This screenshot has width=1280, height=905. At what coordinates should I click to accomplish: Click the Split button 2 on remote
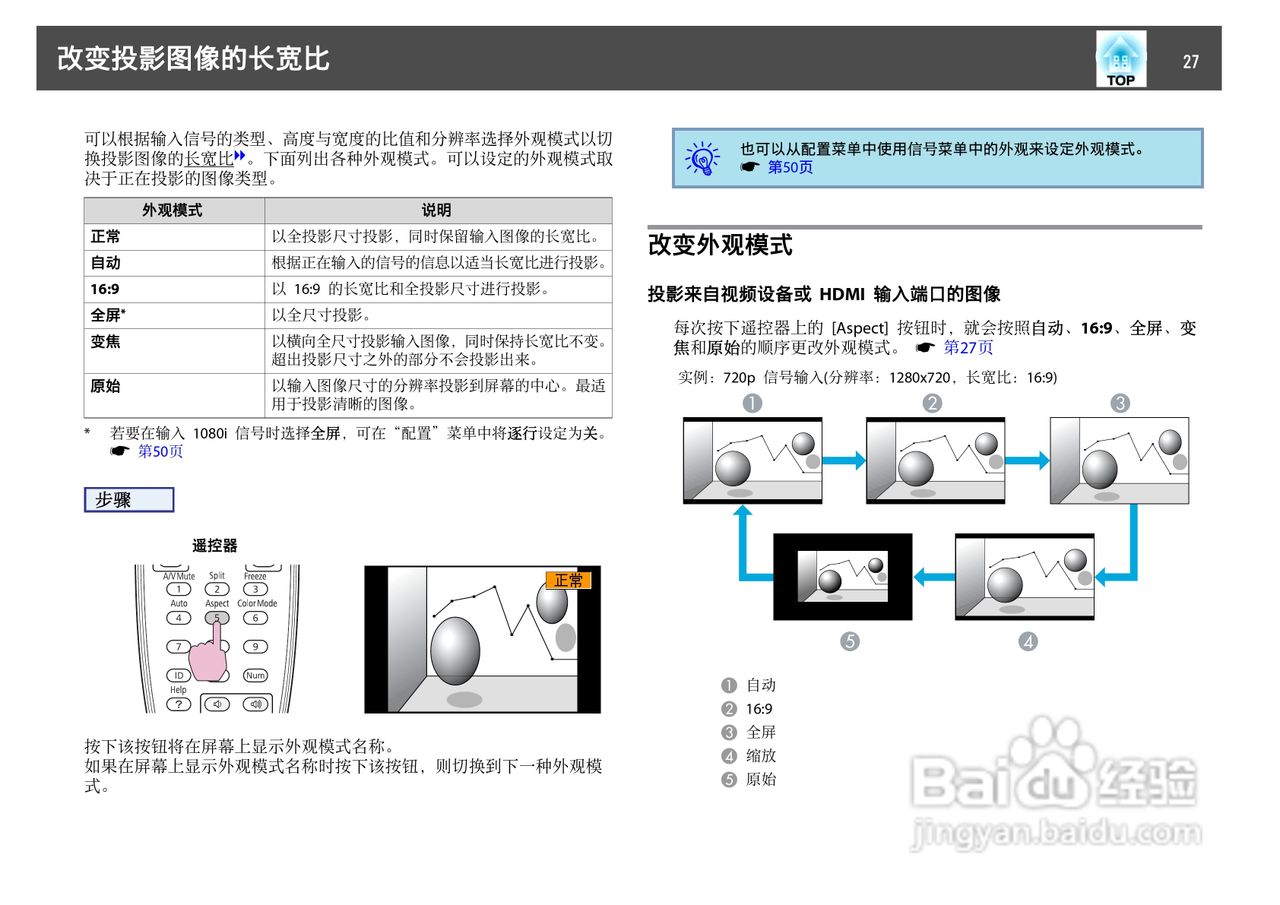[217, 589]
